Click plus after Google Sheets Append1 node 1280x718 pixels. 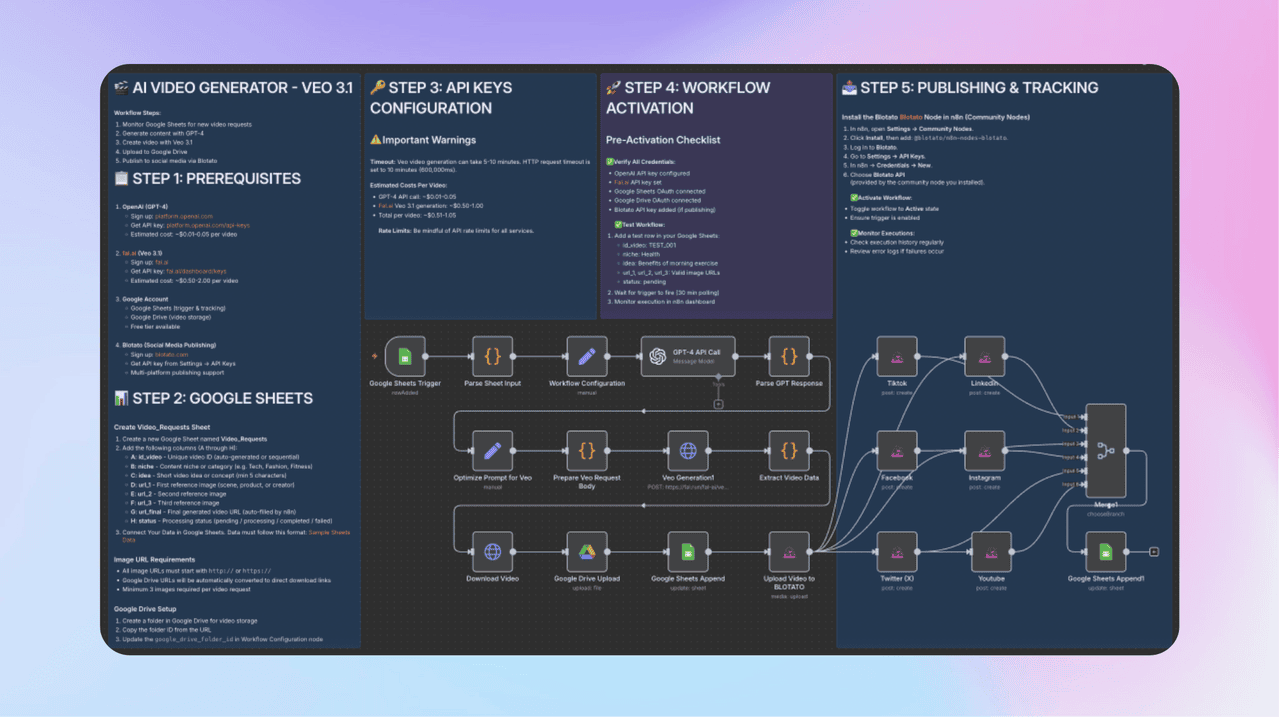click(1154, 551)
